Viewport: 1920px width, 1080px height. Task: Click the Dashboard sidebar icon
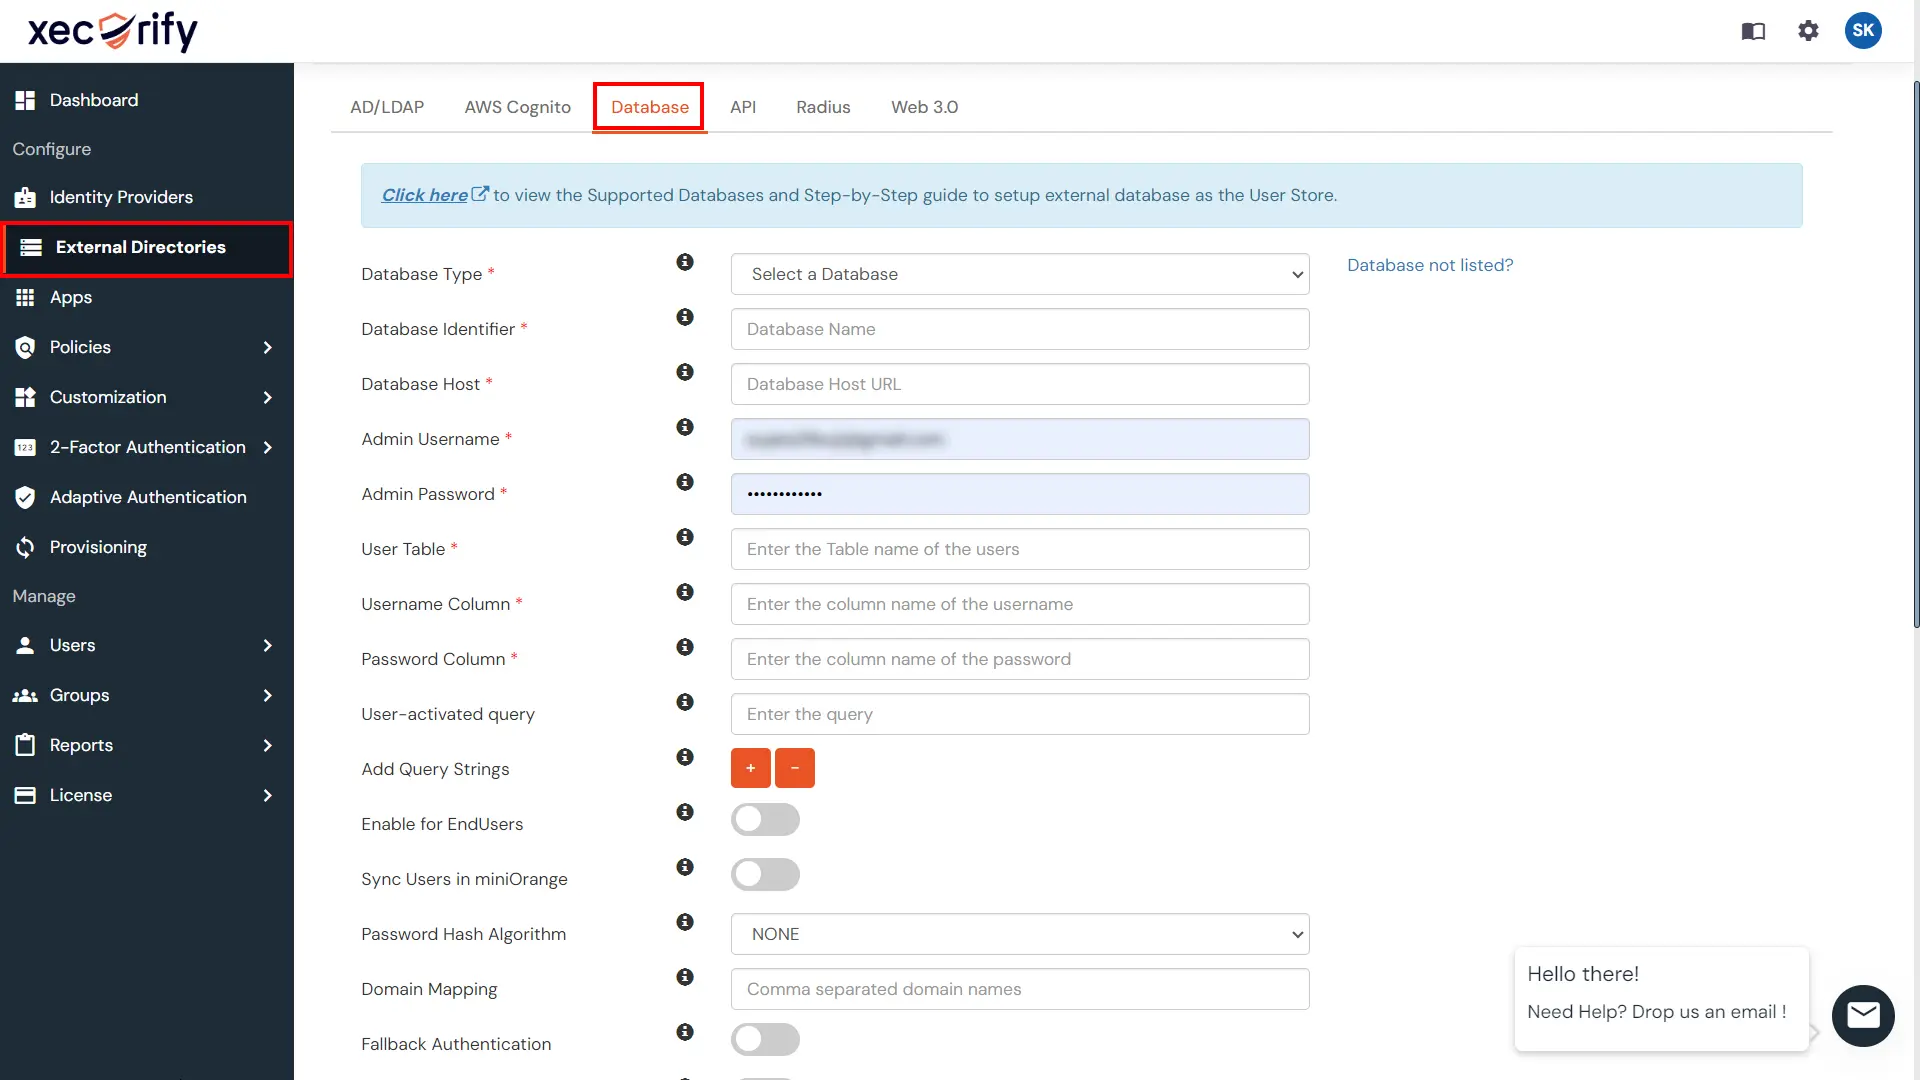tap(25, 100)
